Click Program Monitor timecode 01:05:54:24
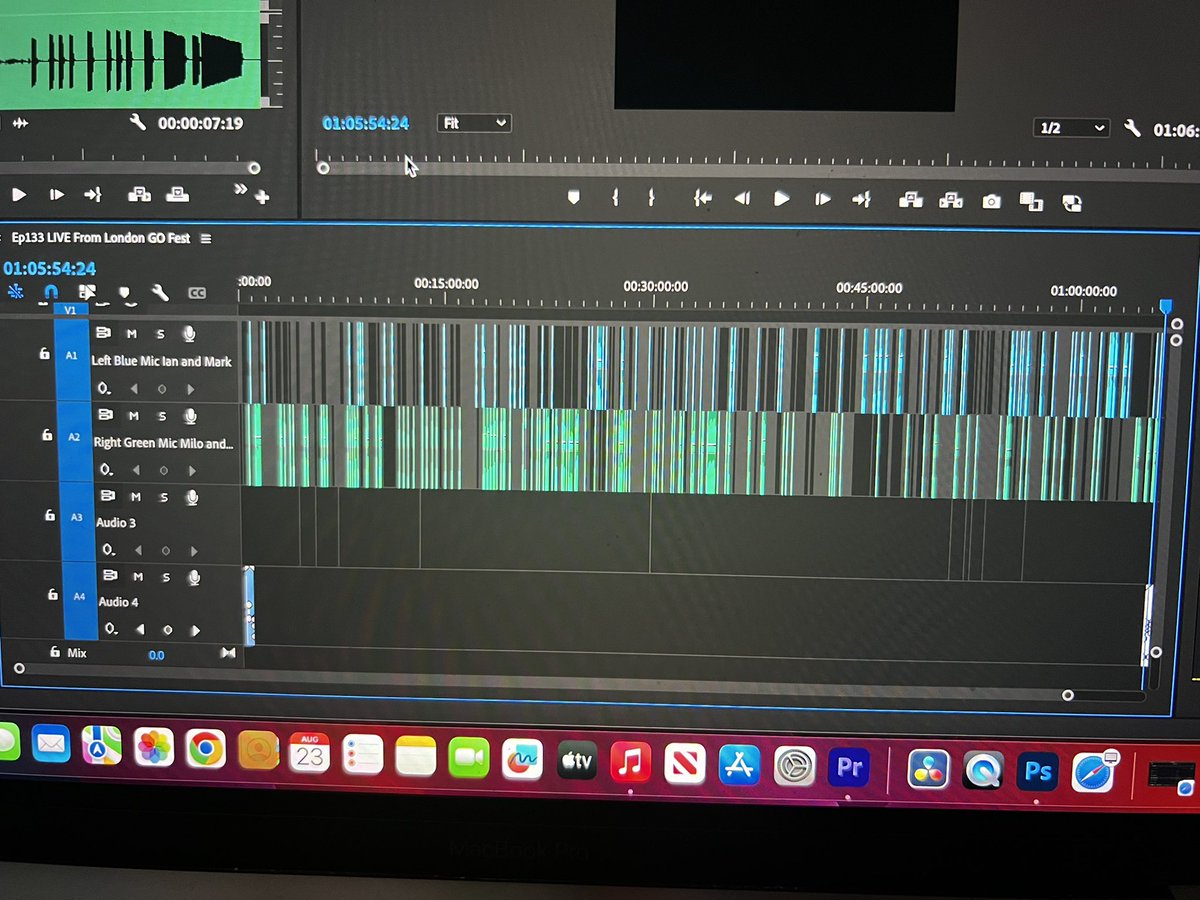 click(x=366, y=123)
